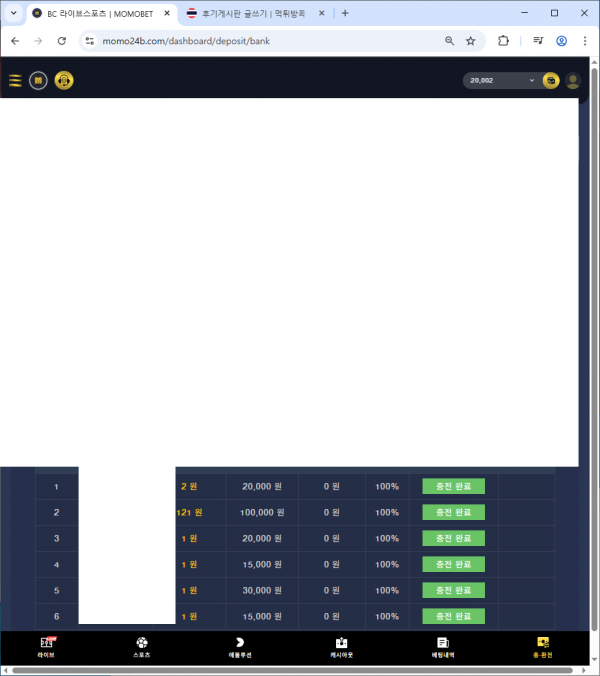Screen dimensions: 600x676
Task: Open 라이브 (Live) in bottom navigation
Action: coord(47,646)
